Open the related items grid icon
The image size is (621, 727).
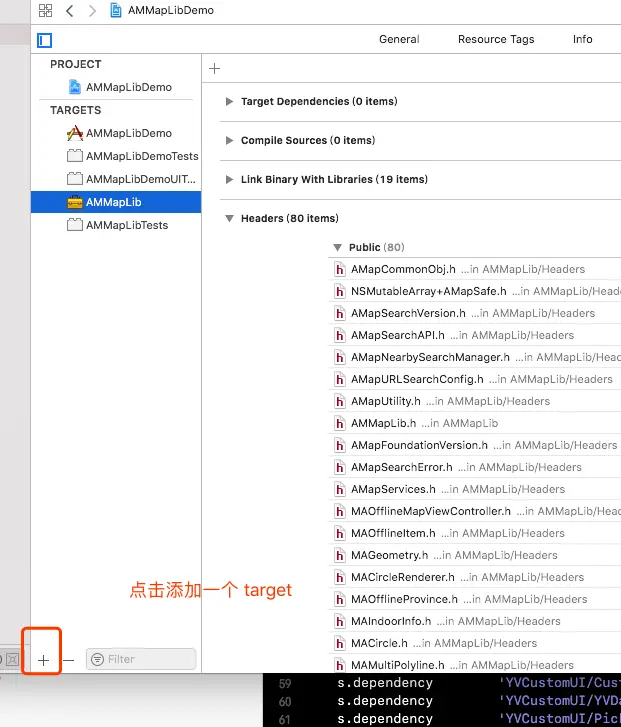45,10
